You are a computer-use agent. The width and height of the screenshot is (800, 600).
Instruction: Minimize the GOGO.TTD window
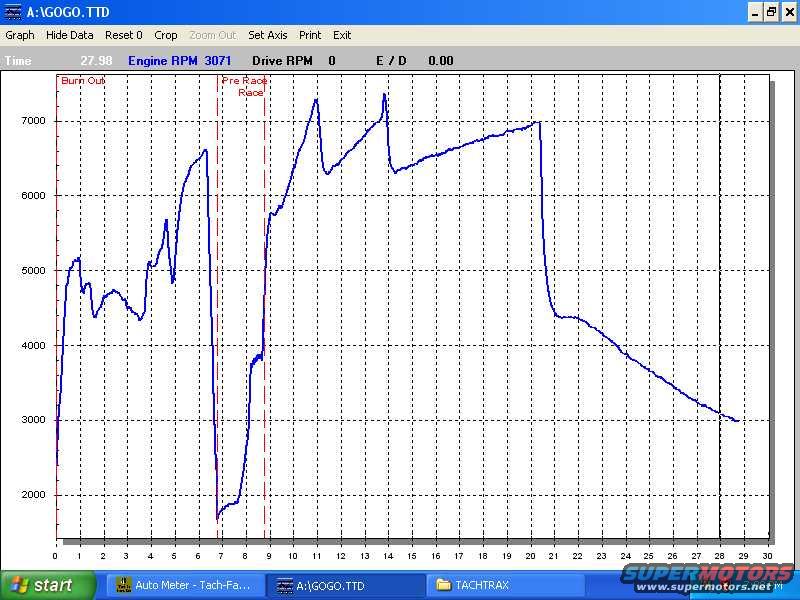pos(754,12)
